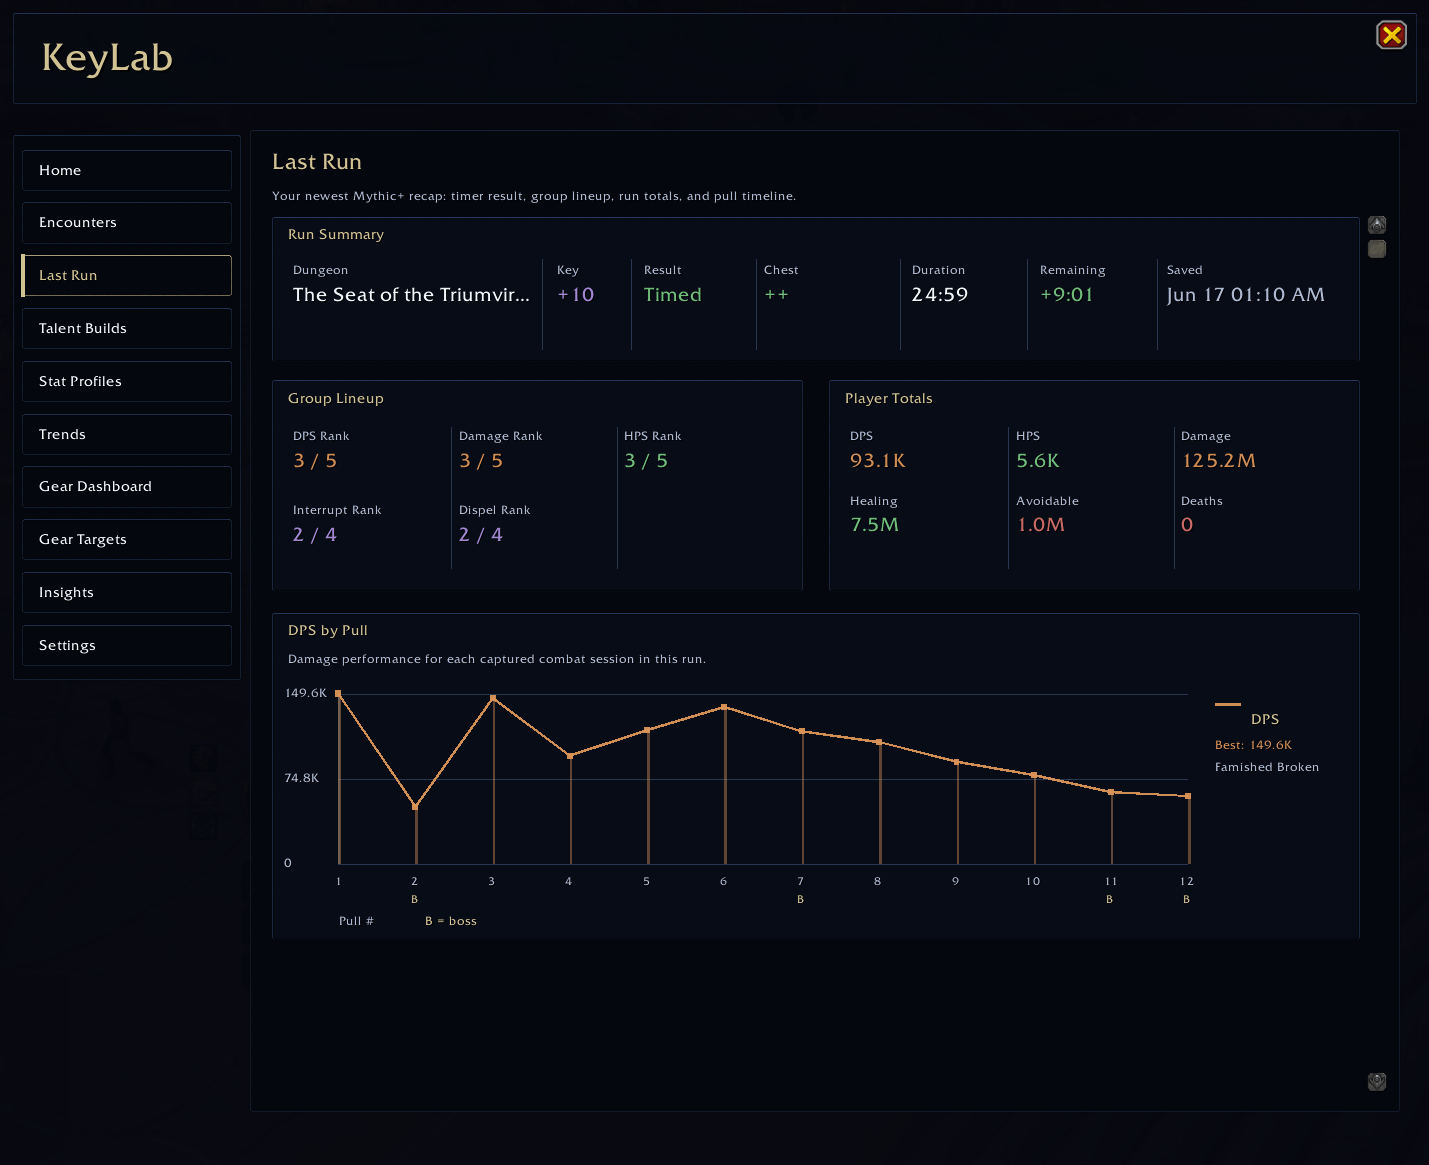Select the pull 5 data point
Viewport: 1429px width, 1165px height.
click(x=648, y=730)
